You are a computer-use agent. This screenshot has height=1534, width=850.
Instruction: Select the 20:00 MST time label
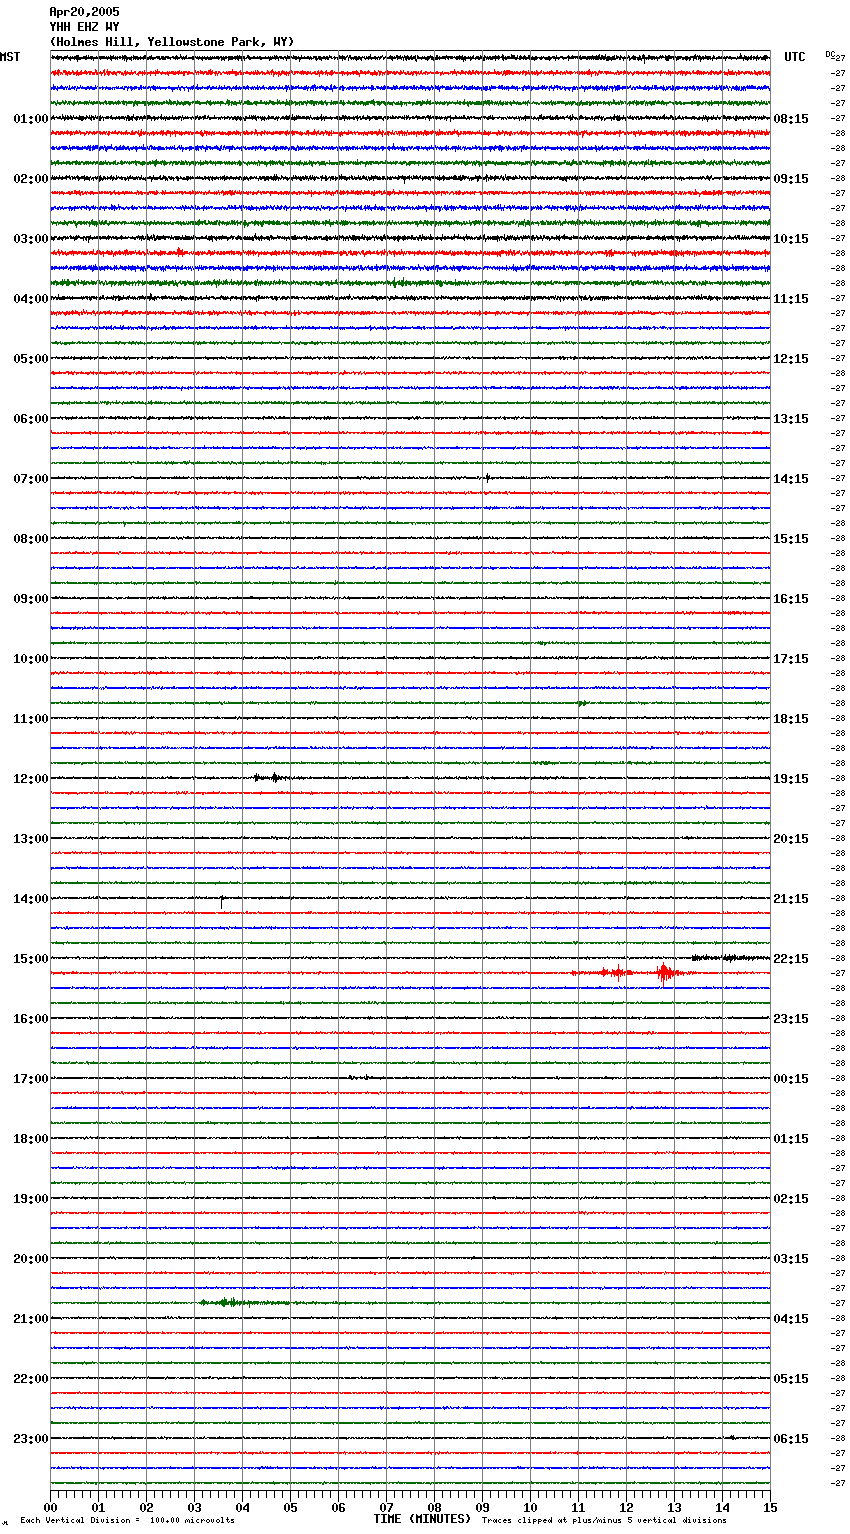coord(31,1259)
